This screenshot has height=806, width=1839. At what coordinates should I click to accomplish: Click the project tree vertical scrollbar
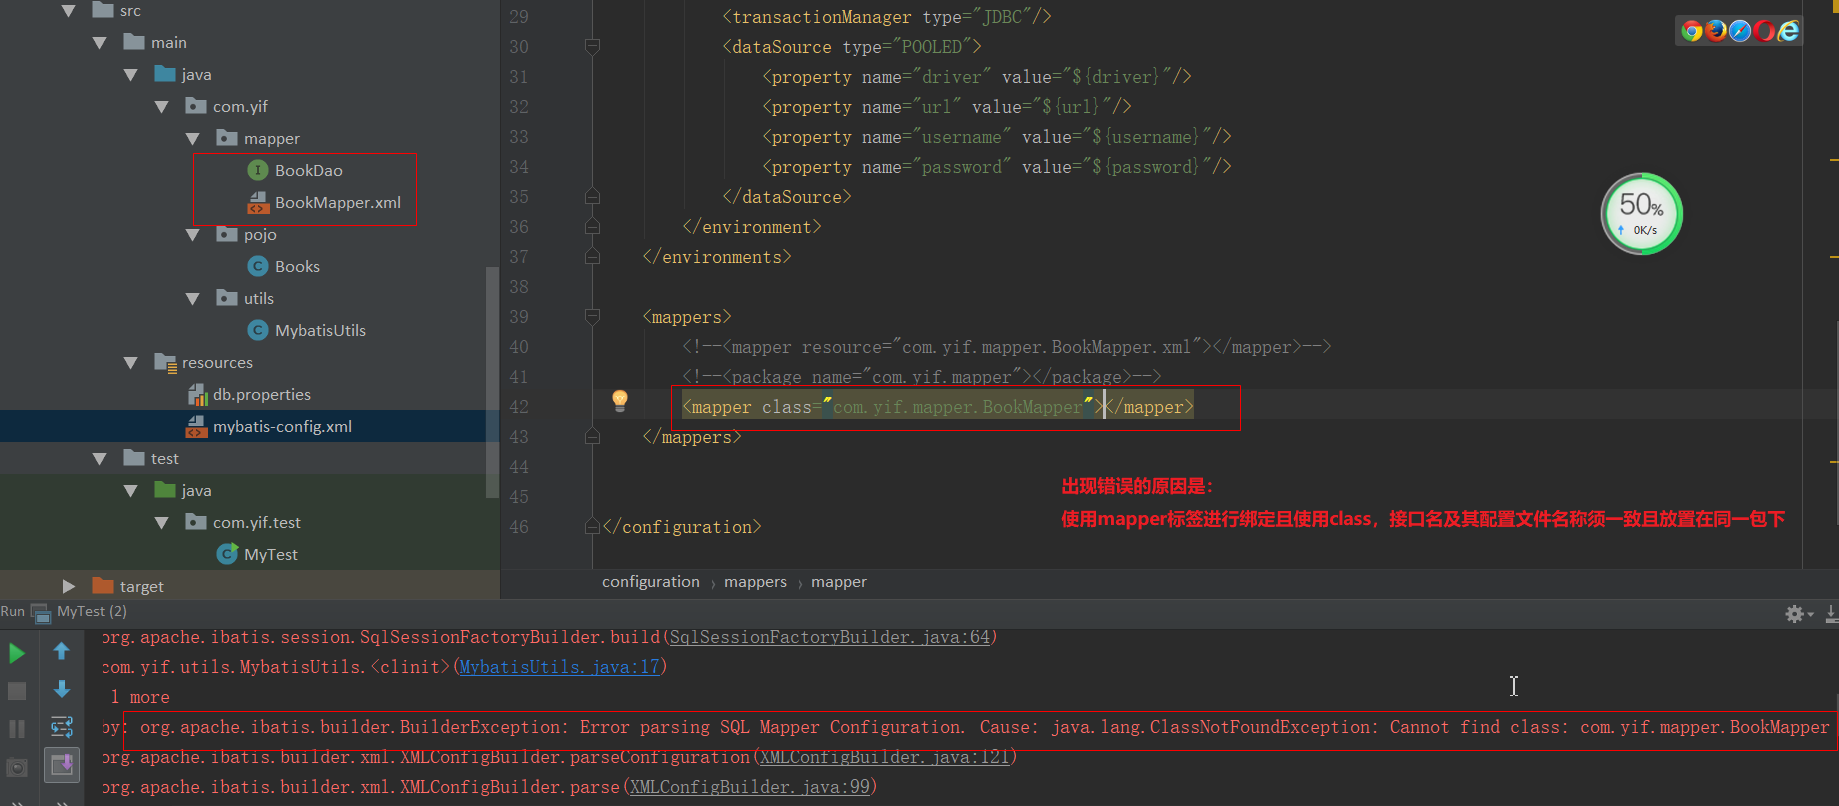[492, 382]
